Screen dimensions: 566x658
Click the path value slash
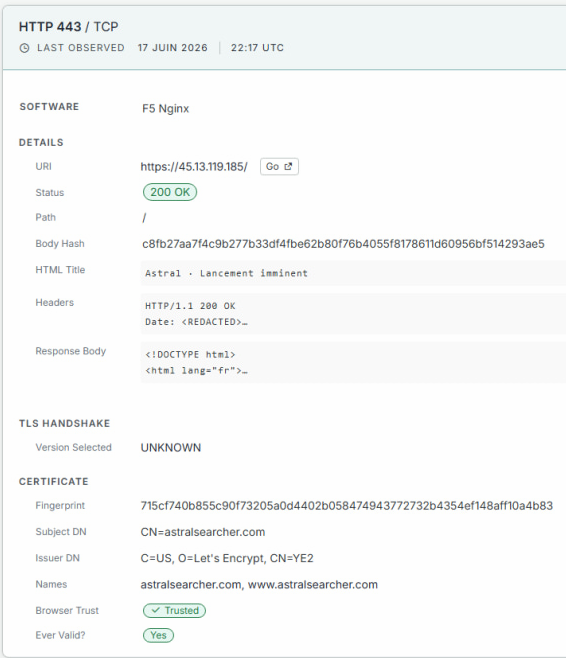144,218
